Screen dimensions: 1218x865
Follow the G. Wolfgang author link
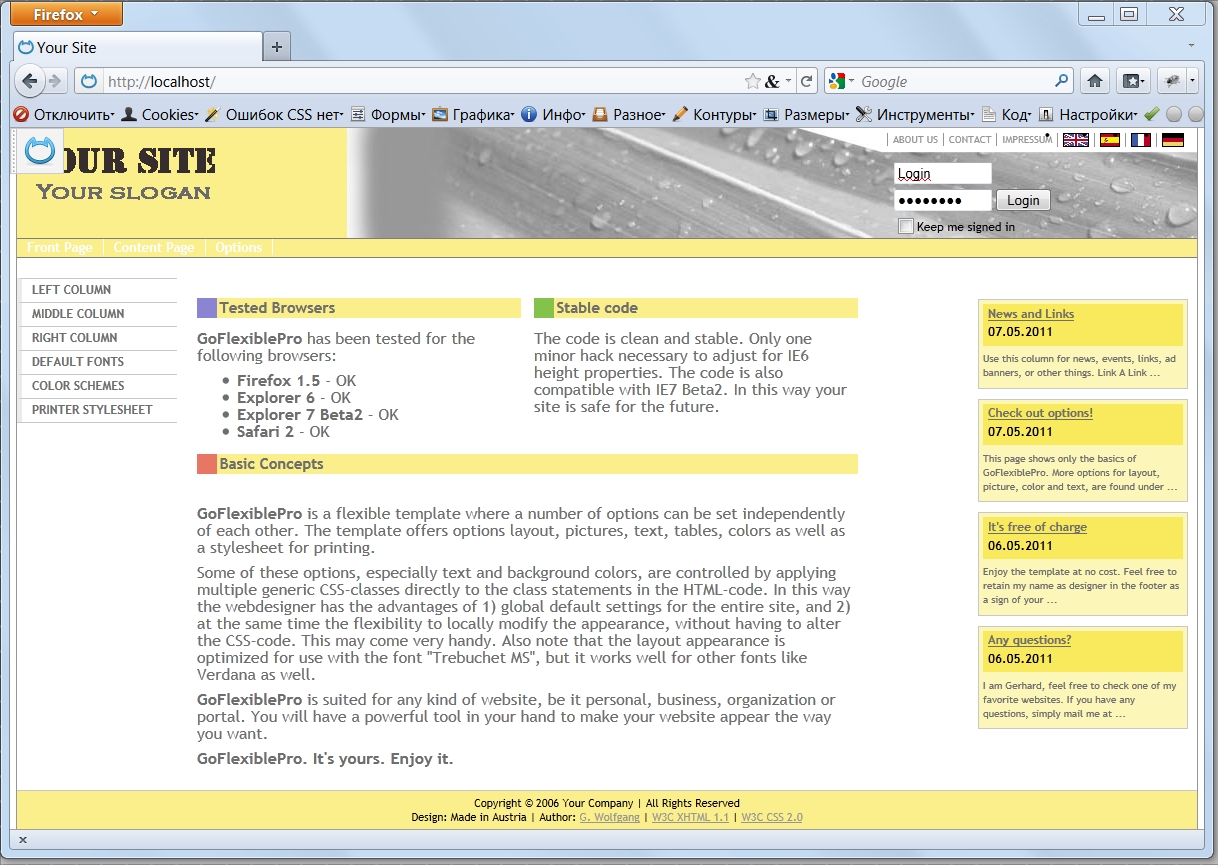click(x=609, y=817)
